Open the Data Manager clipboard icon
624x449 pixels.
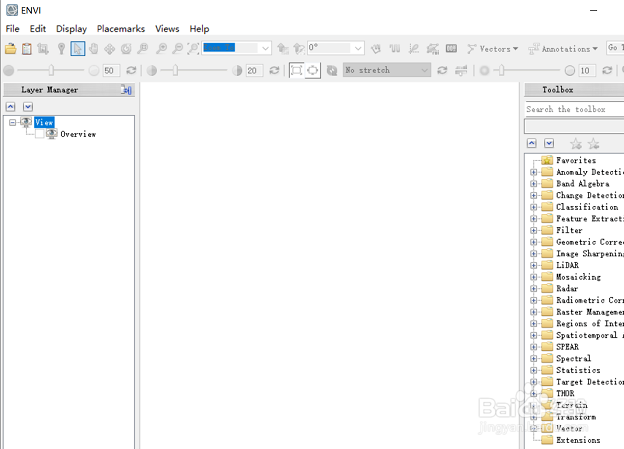27,49
